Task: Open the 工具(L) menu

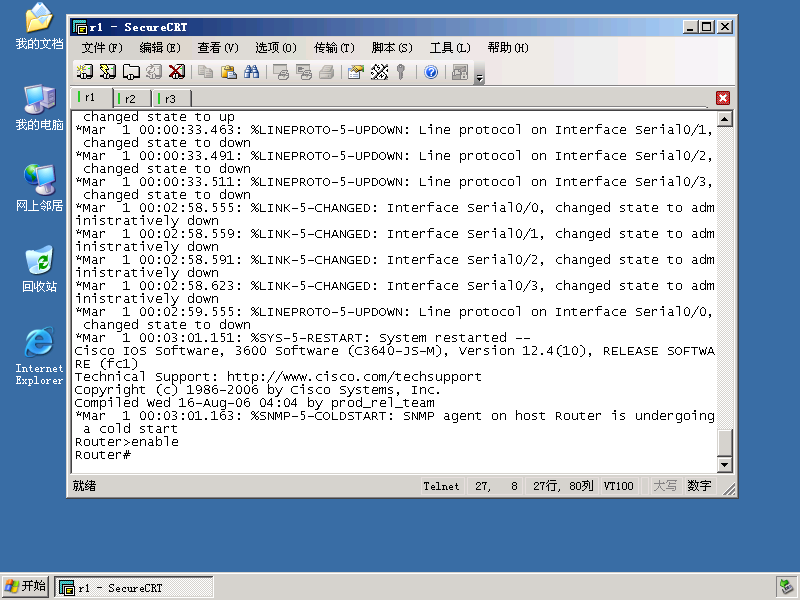Action: pyautogui.click(x=450, y=48)
